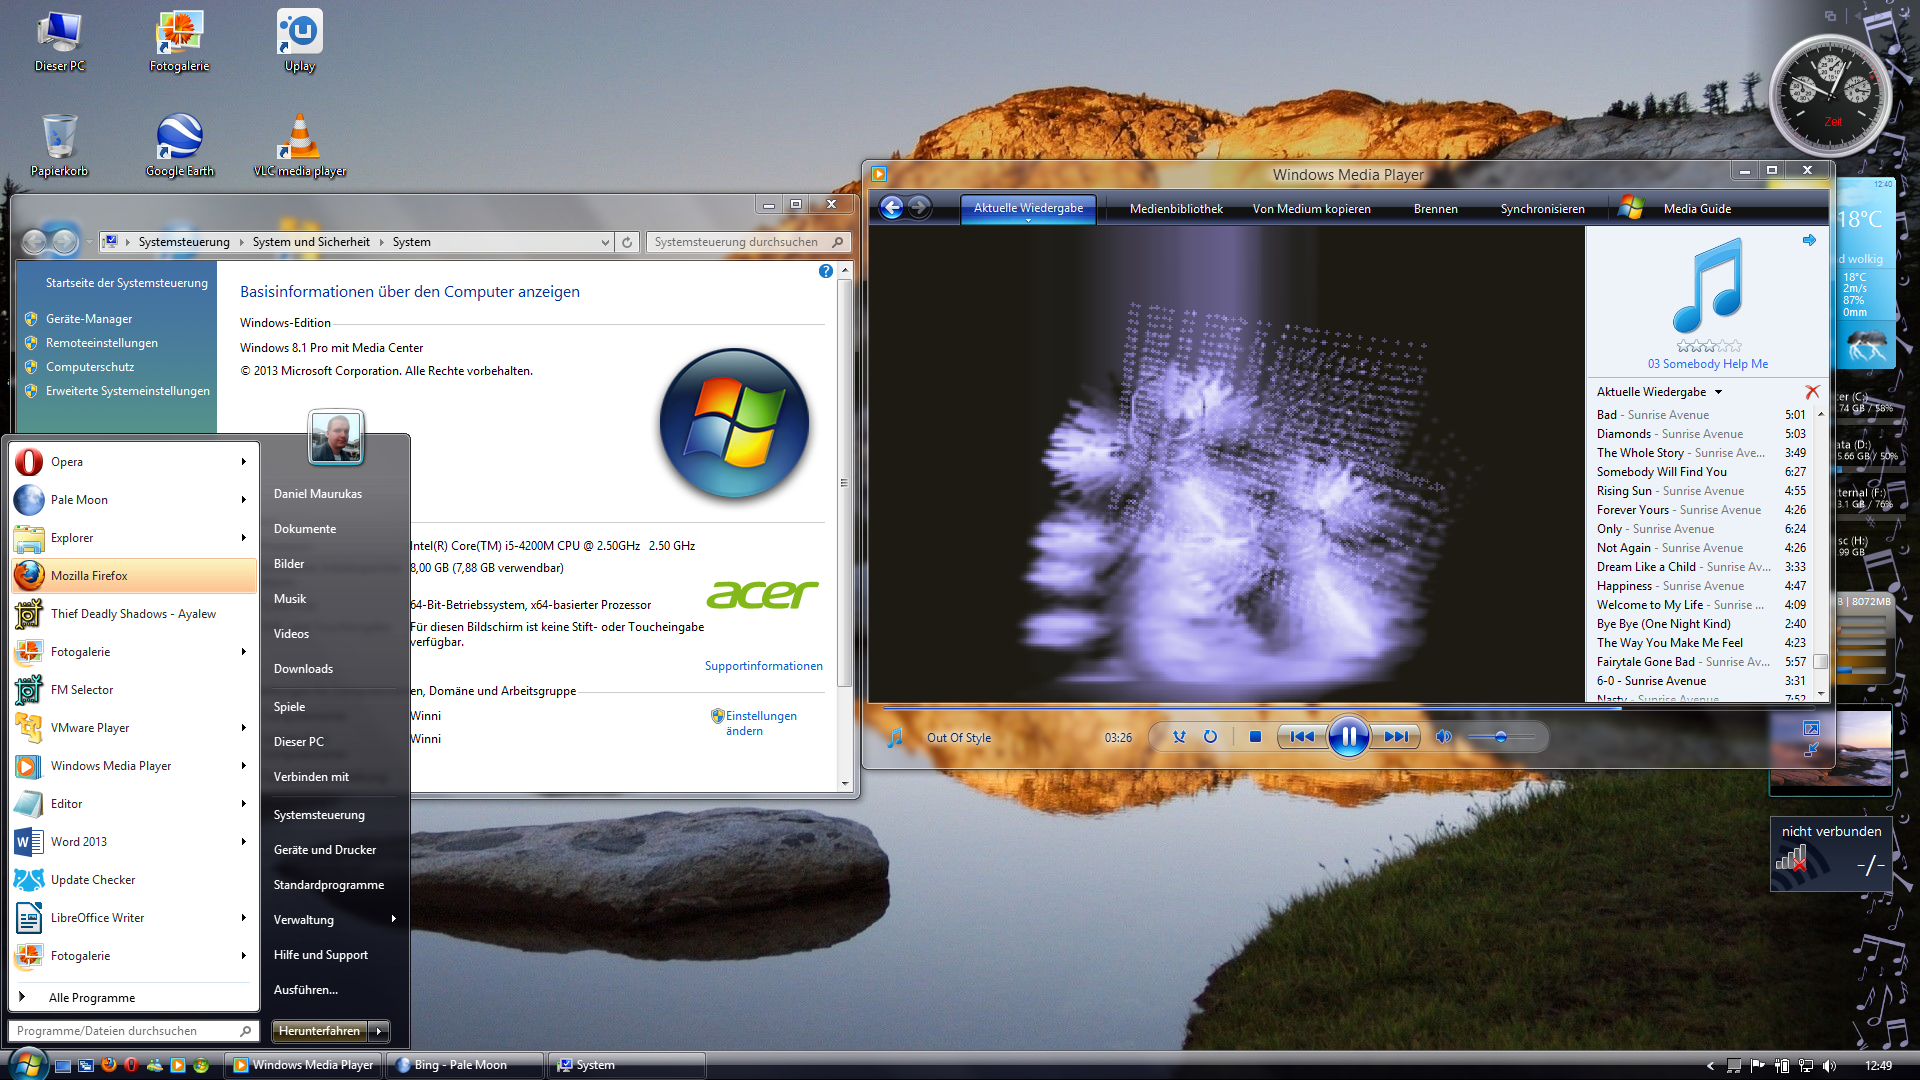Toggle repeat in Windows Media Player

[x=1210, y=737]
